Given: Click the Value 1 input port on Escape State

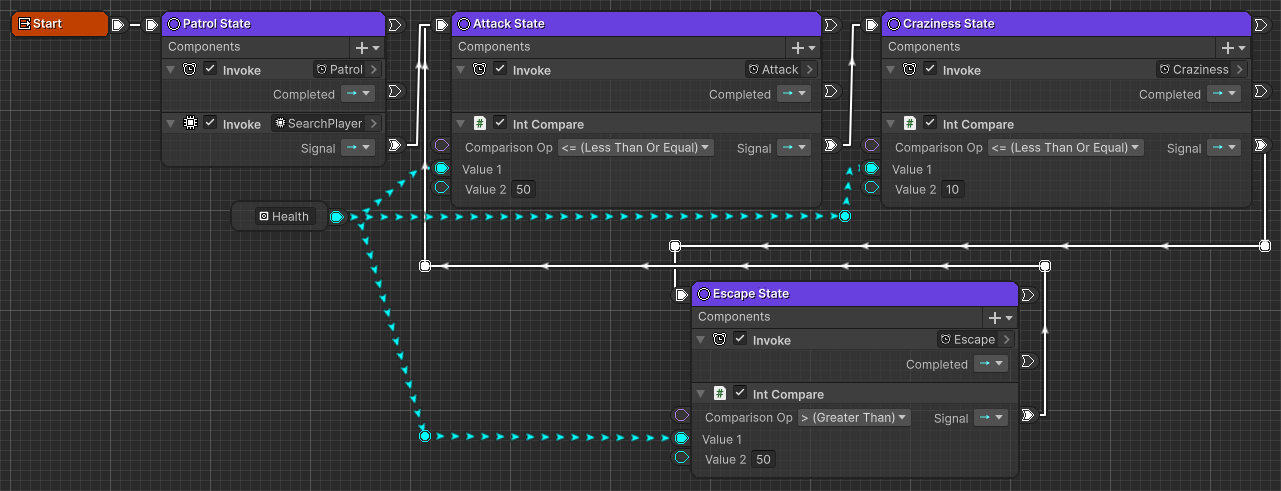Looking at the screenshot, I should coord(681,438).
